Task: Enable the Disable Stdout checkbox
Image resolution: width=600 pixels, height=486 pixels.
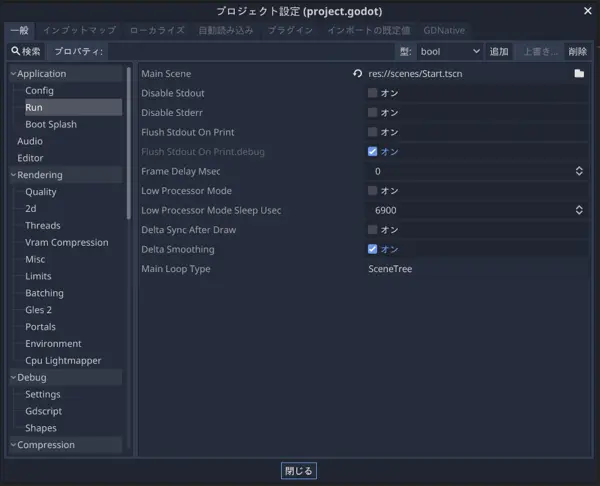Action: pos(372,93)
